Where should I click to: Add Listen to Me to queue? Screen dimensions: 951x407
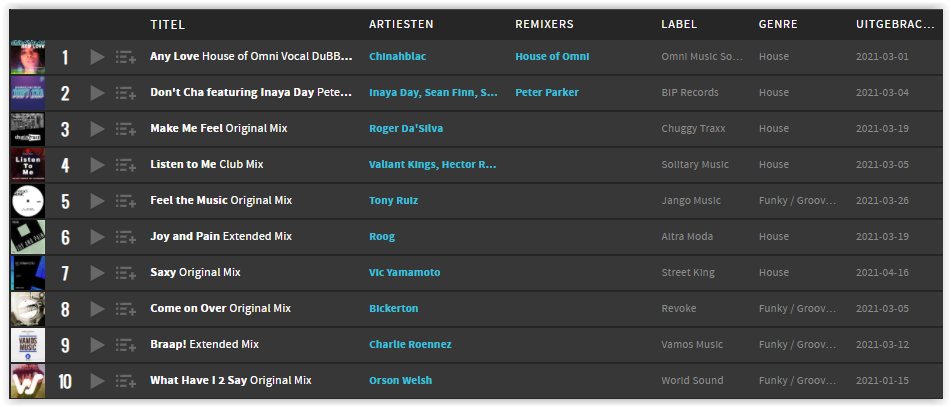[126, 165]
